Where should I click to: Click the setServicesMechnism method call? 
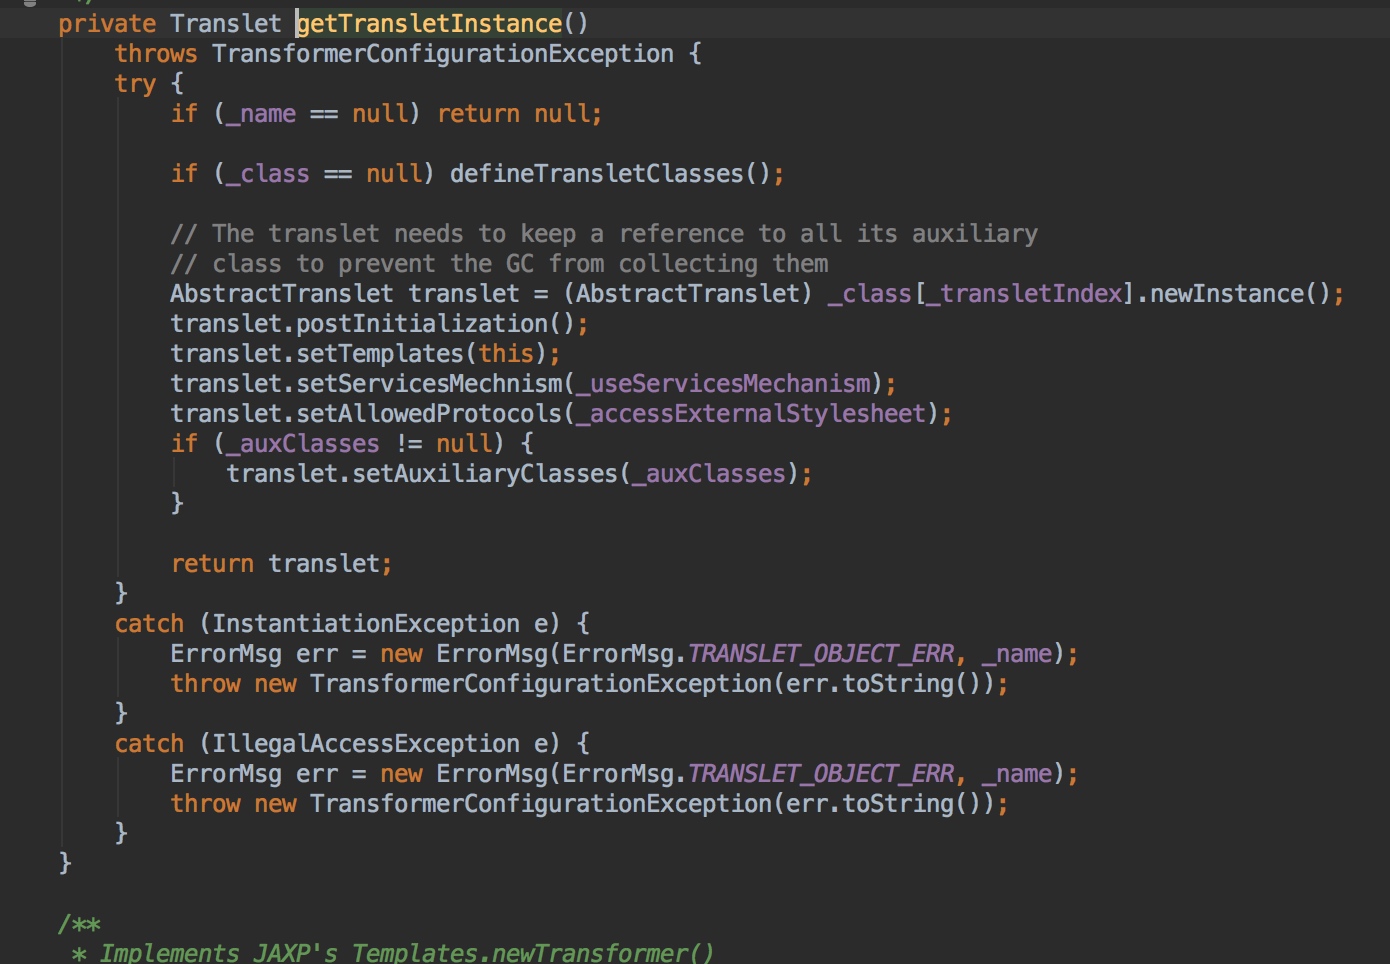click(x=430, y=383)
